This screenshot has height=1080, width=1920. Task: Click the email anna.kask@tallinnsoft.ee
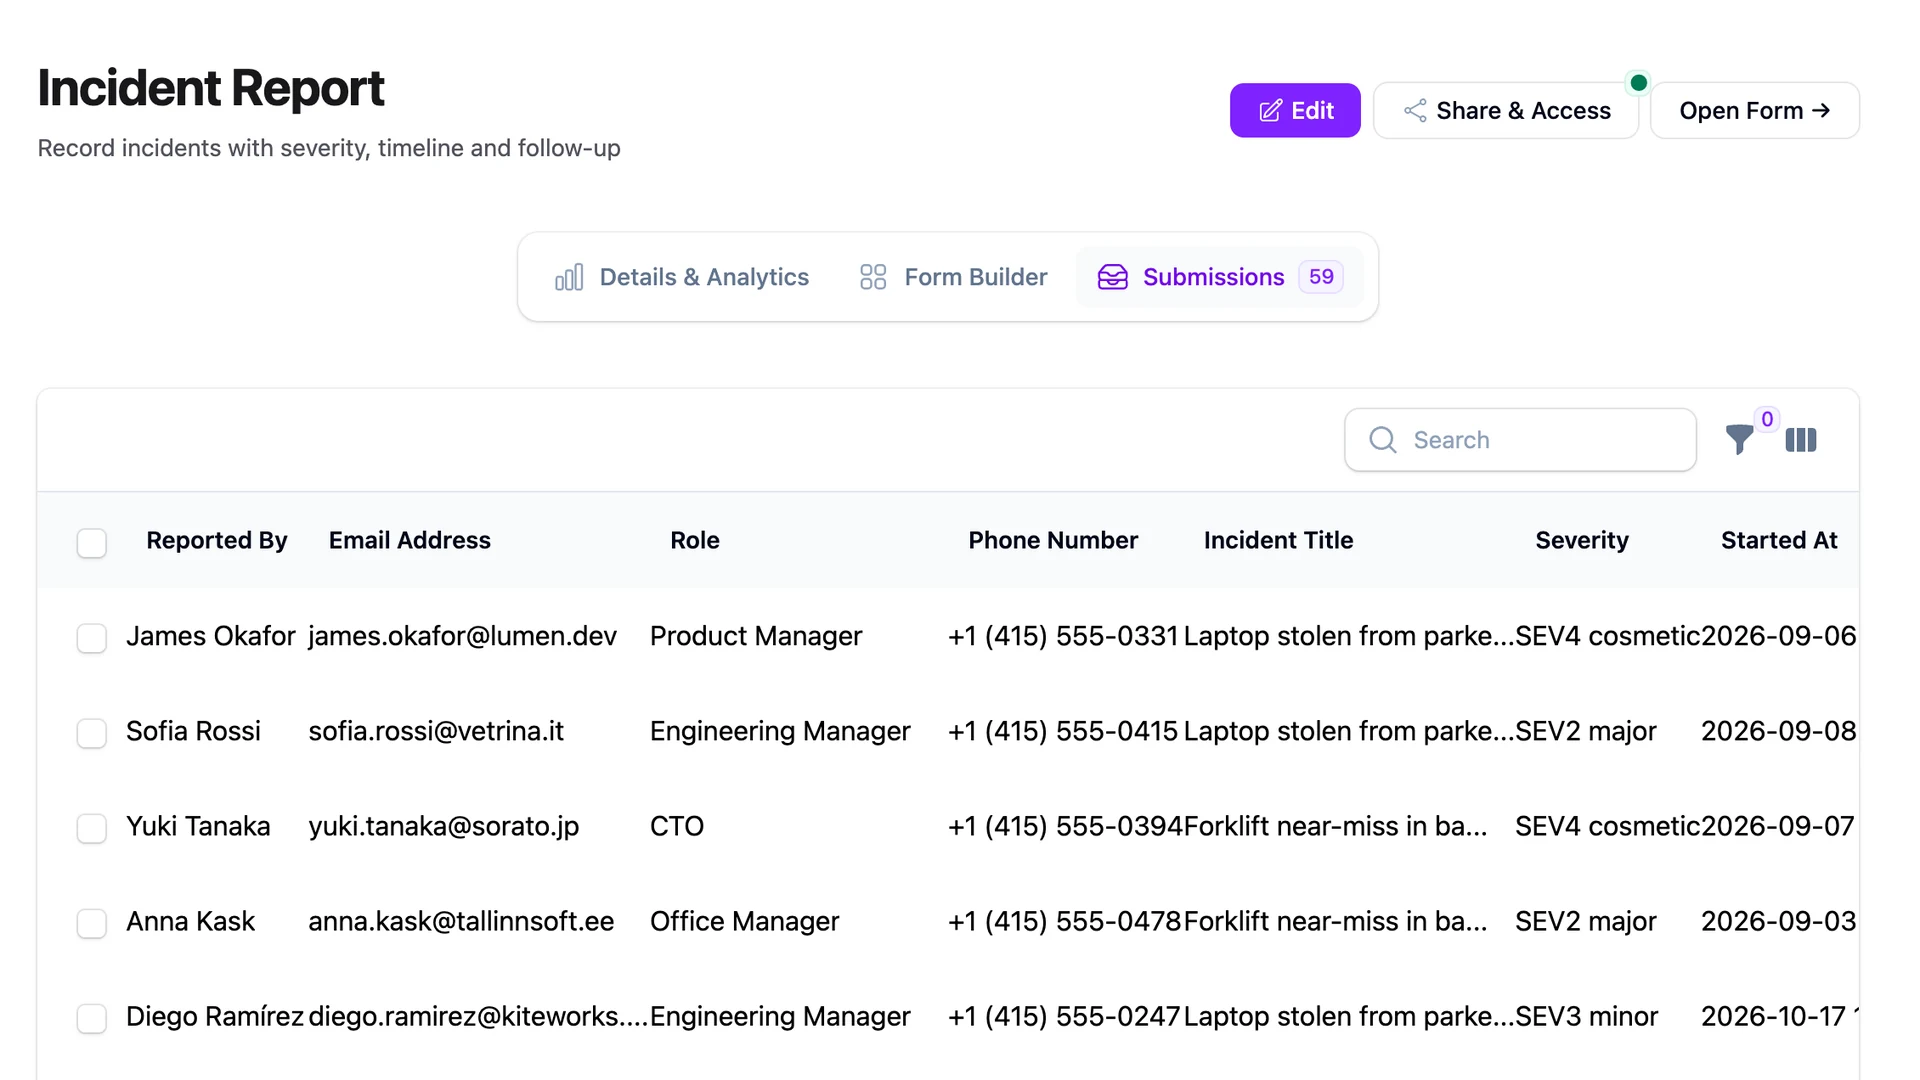pos(461,921)
